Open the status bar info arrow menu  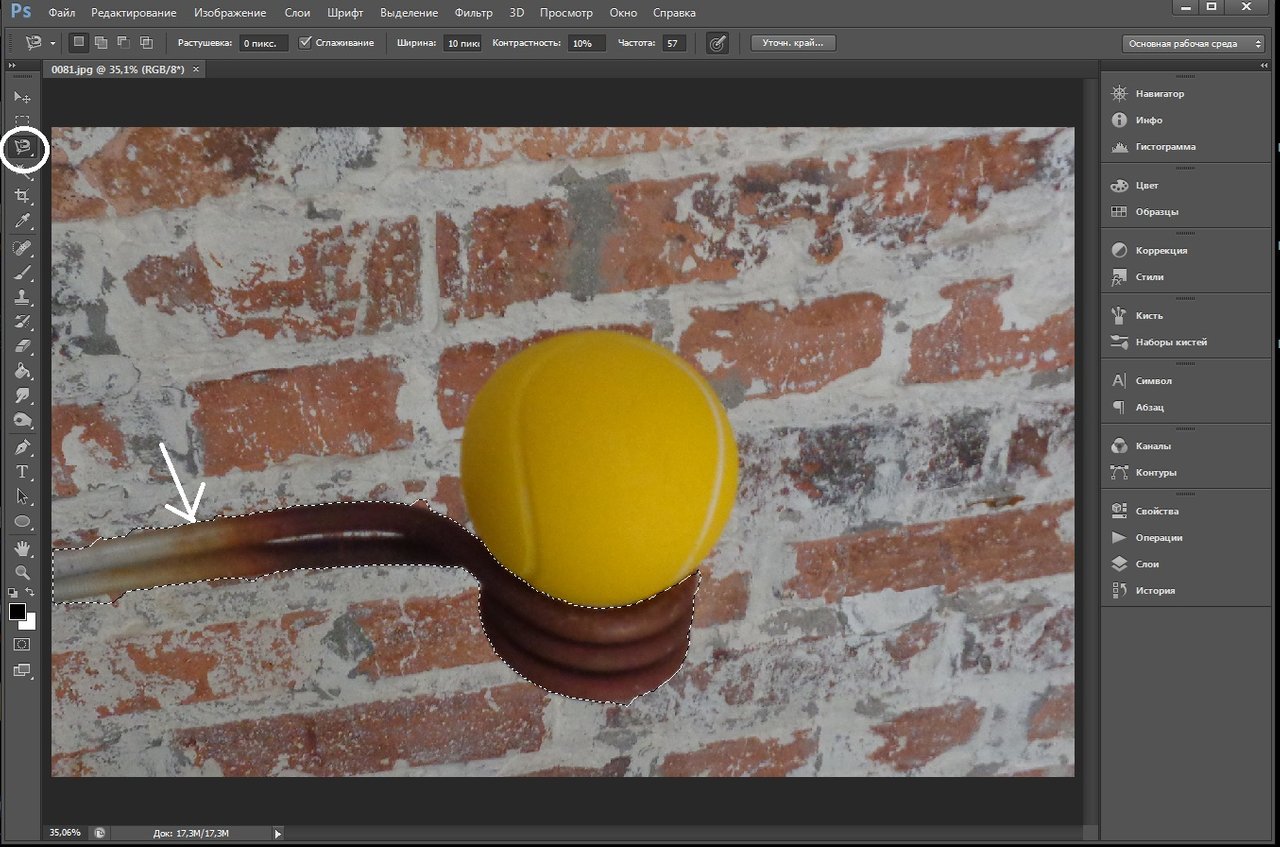click(x=278, y=832)
